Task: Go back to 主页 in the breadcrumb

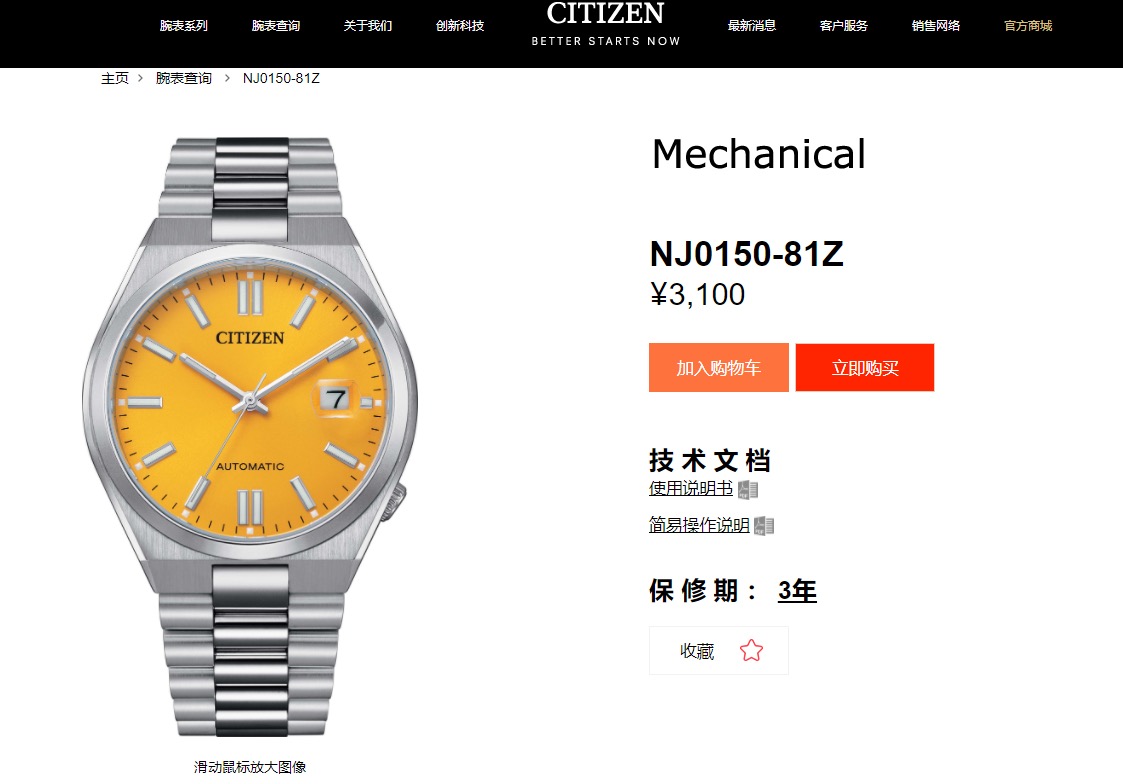Action: click(115, 78)
